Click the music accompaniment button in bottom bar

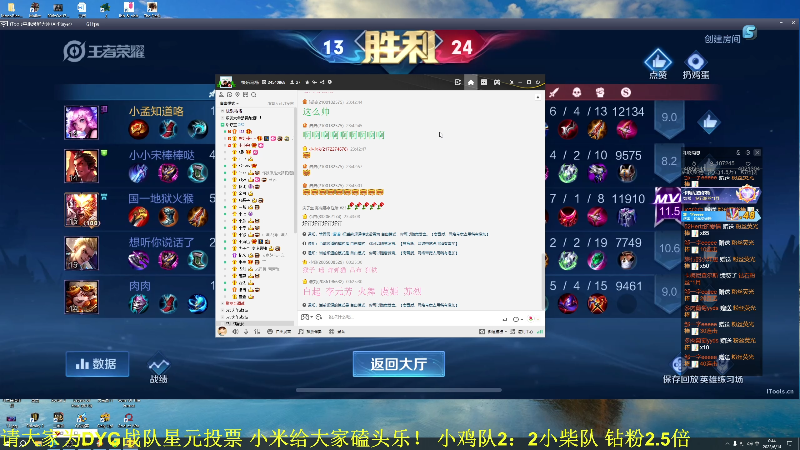coord(309,332)
